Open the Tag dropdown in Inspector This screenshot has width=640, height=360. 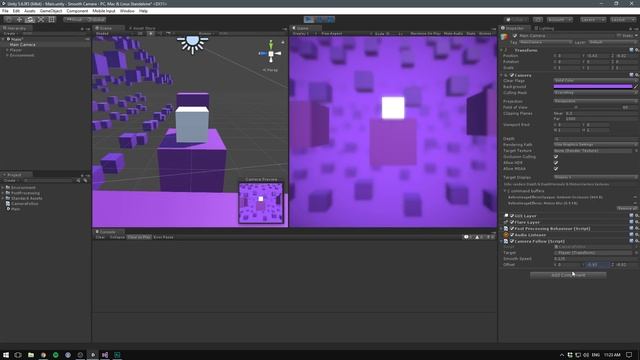click(545, 42)
